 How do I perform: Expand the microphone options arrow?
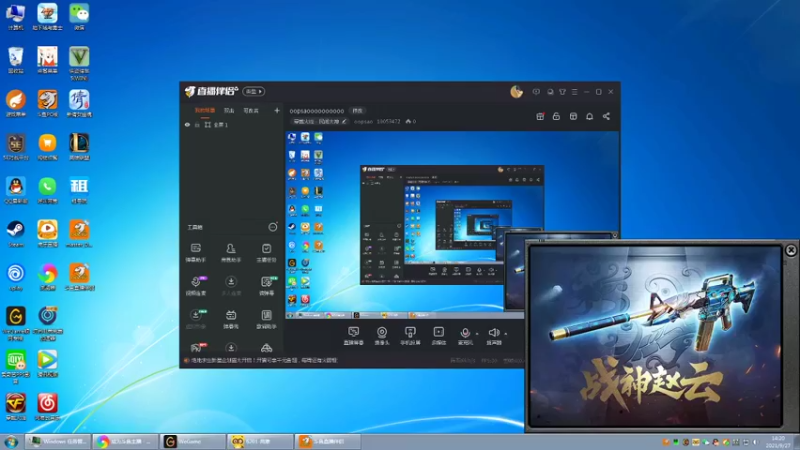(x=477, y=334)
